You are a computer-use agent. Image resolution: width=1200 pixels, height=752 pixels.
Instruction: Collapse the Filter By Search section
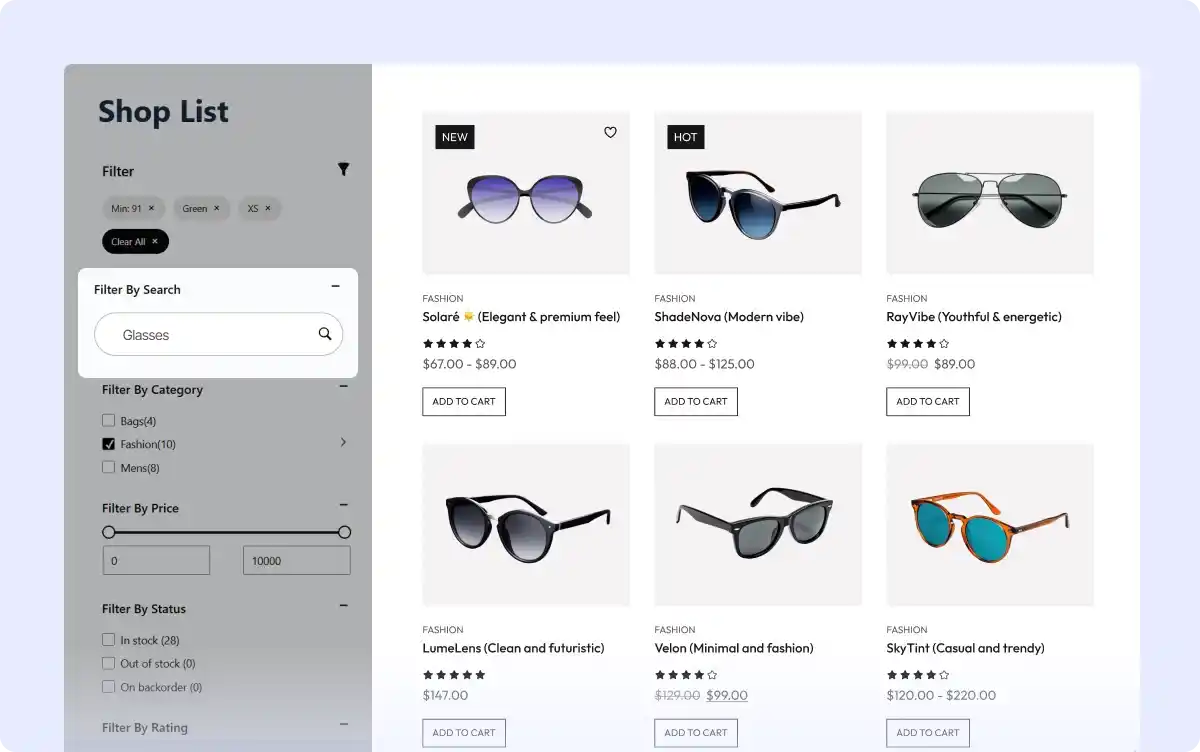pos(336,287)
